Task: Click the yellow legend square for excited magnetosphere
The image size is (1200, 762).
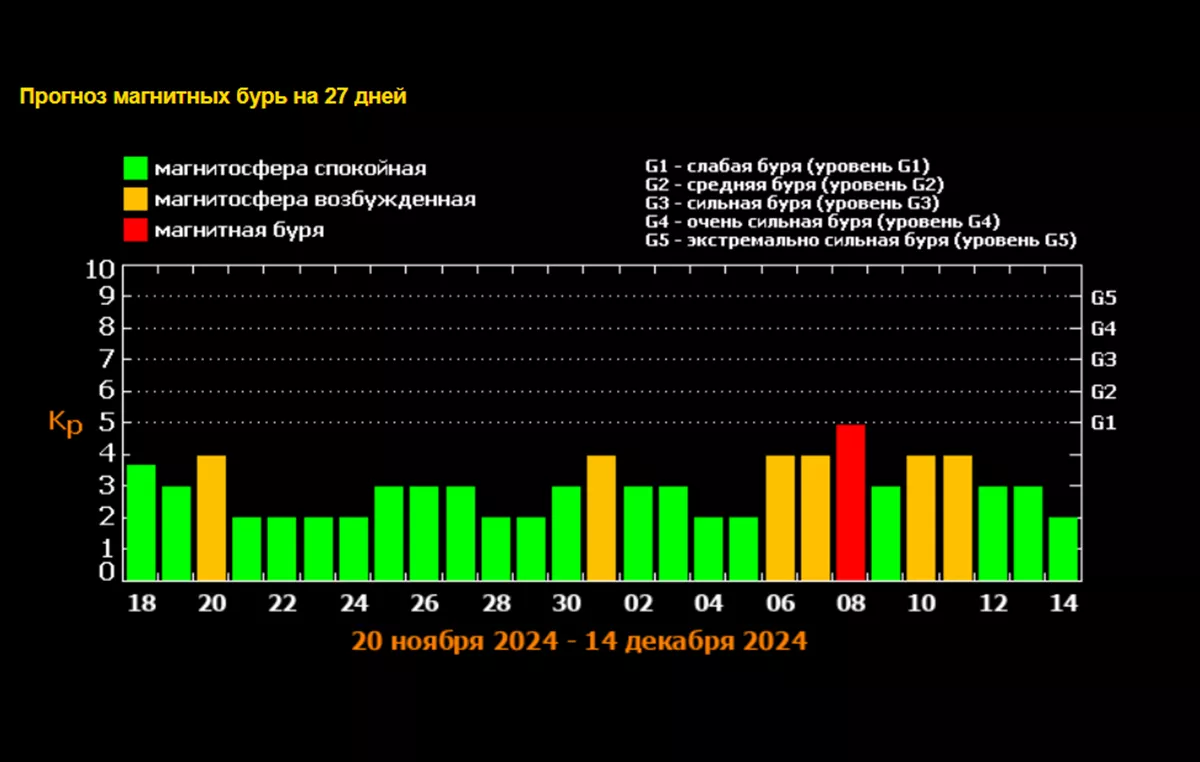Action: pos(135,199)
